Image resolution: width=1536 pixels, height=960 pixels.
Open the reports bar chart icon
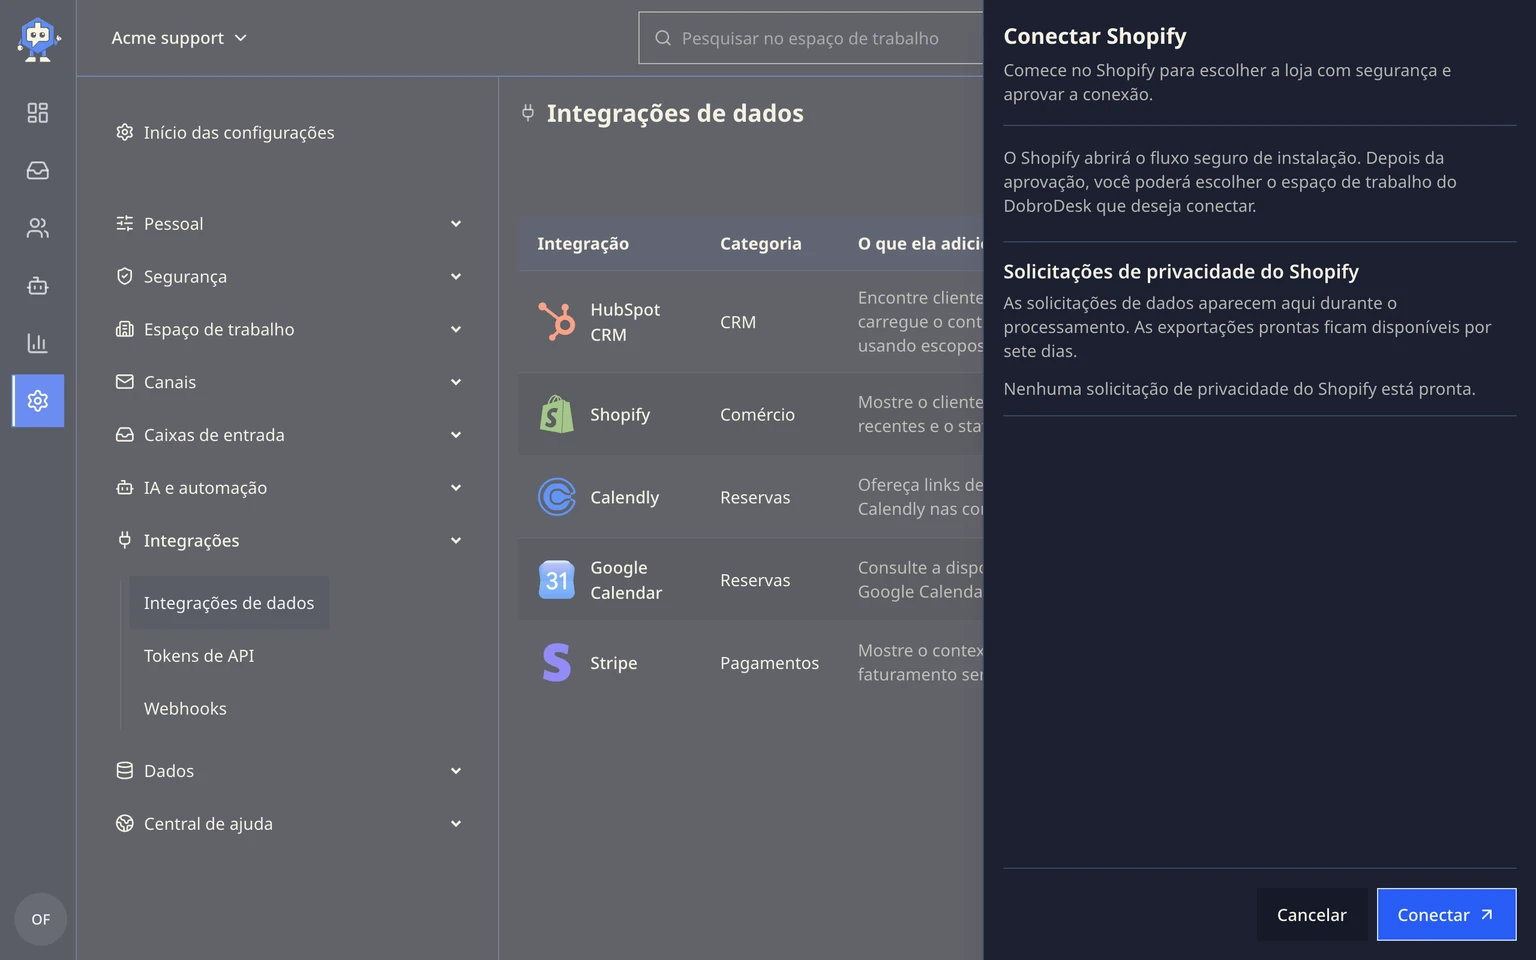(38, 343)
